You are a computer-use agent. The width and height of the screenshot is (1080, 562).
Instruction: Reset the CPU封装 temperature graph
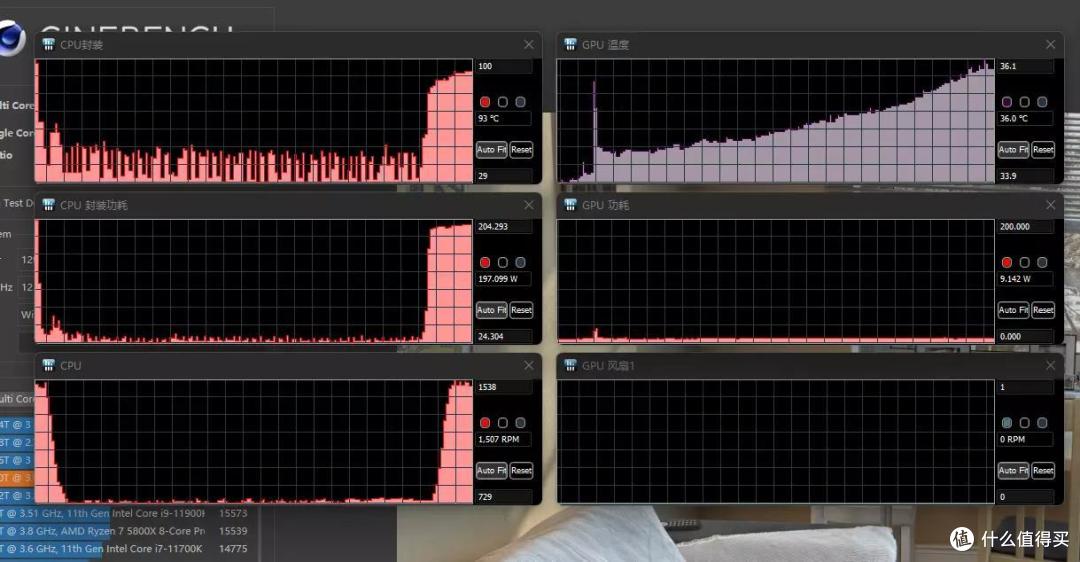tap(521, 149)
